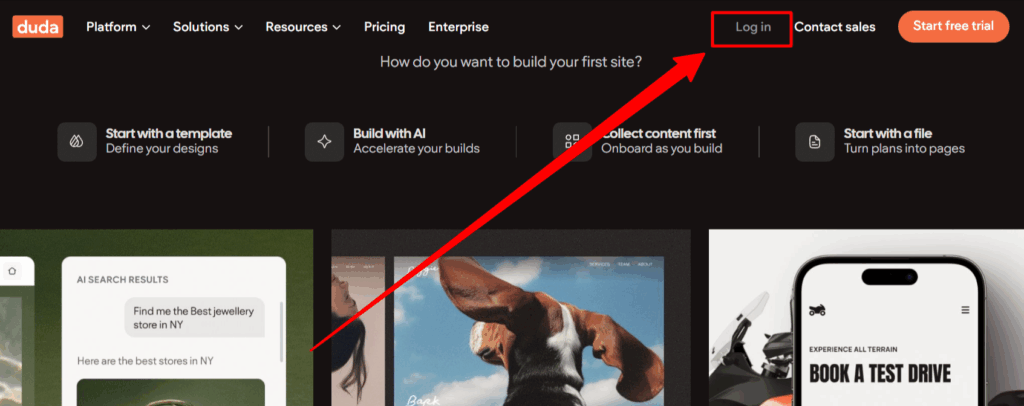Tap the hamburger menu in phone mockup

click(x=965, y=310)
